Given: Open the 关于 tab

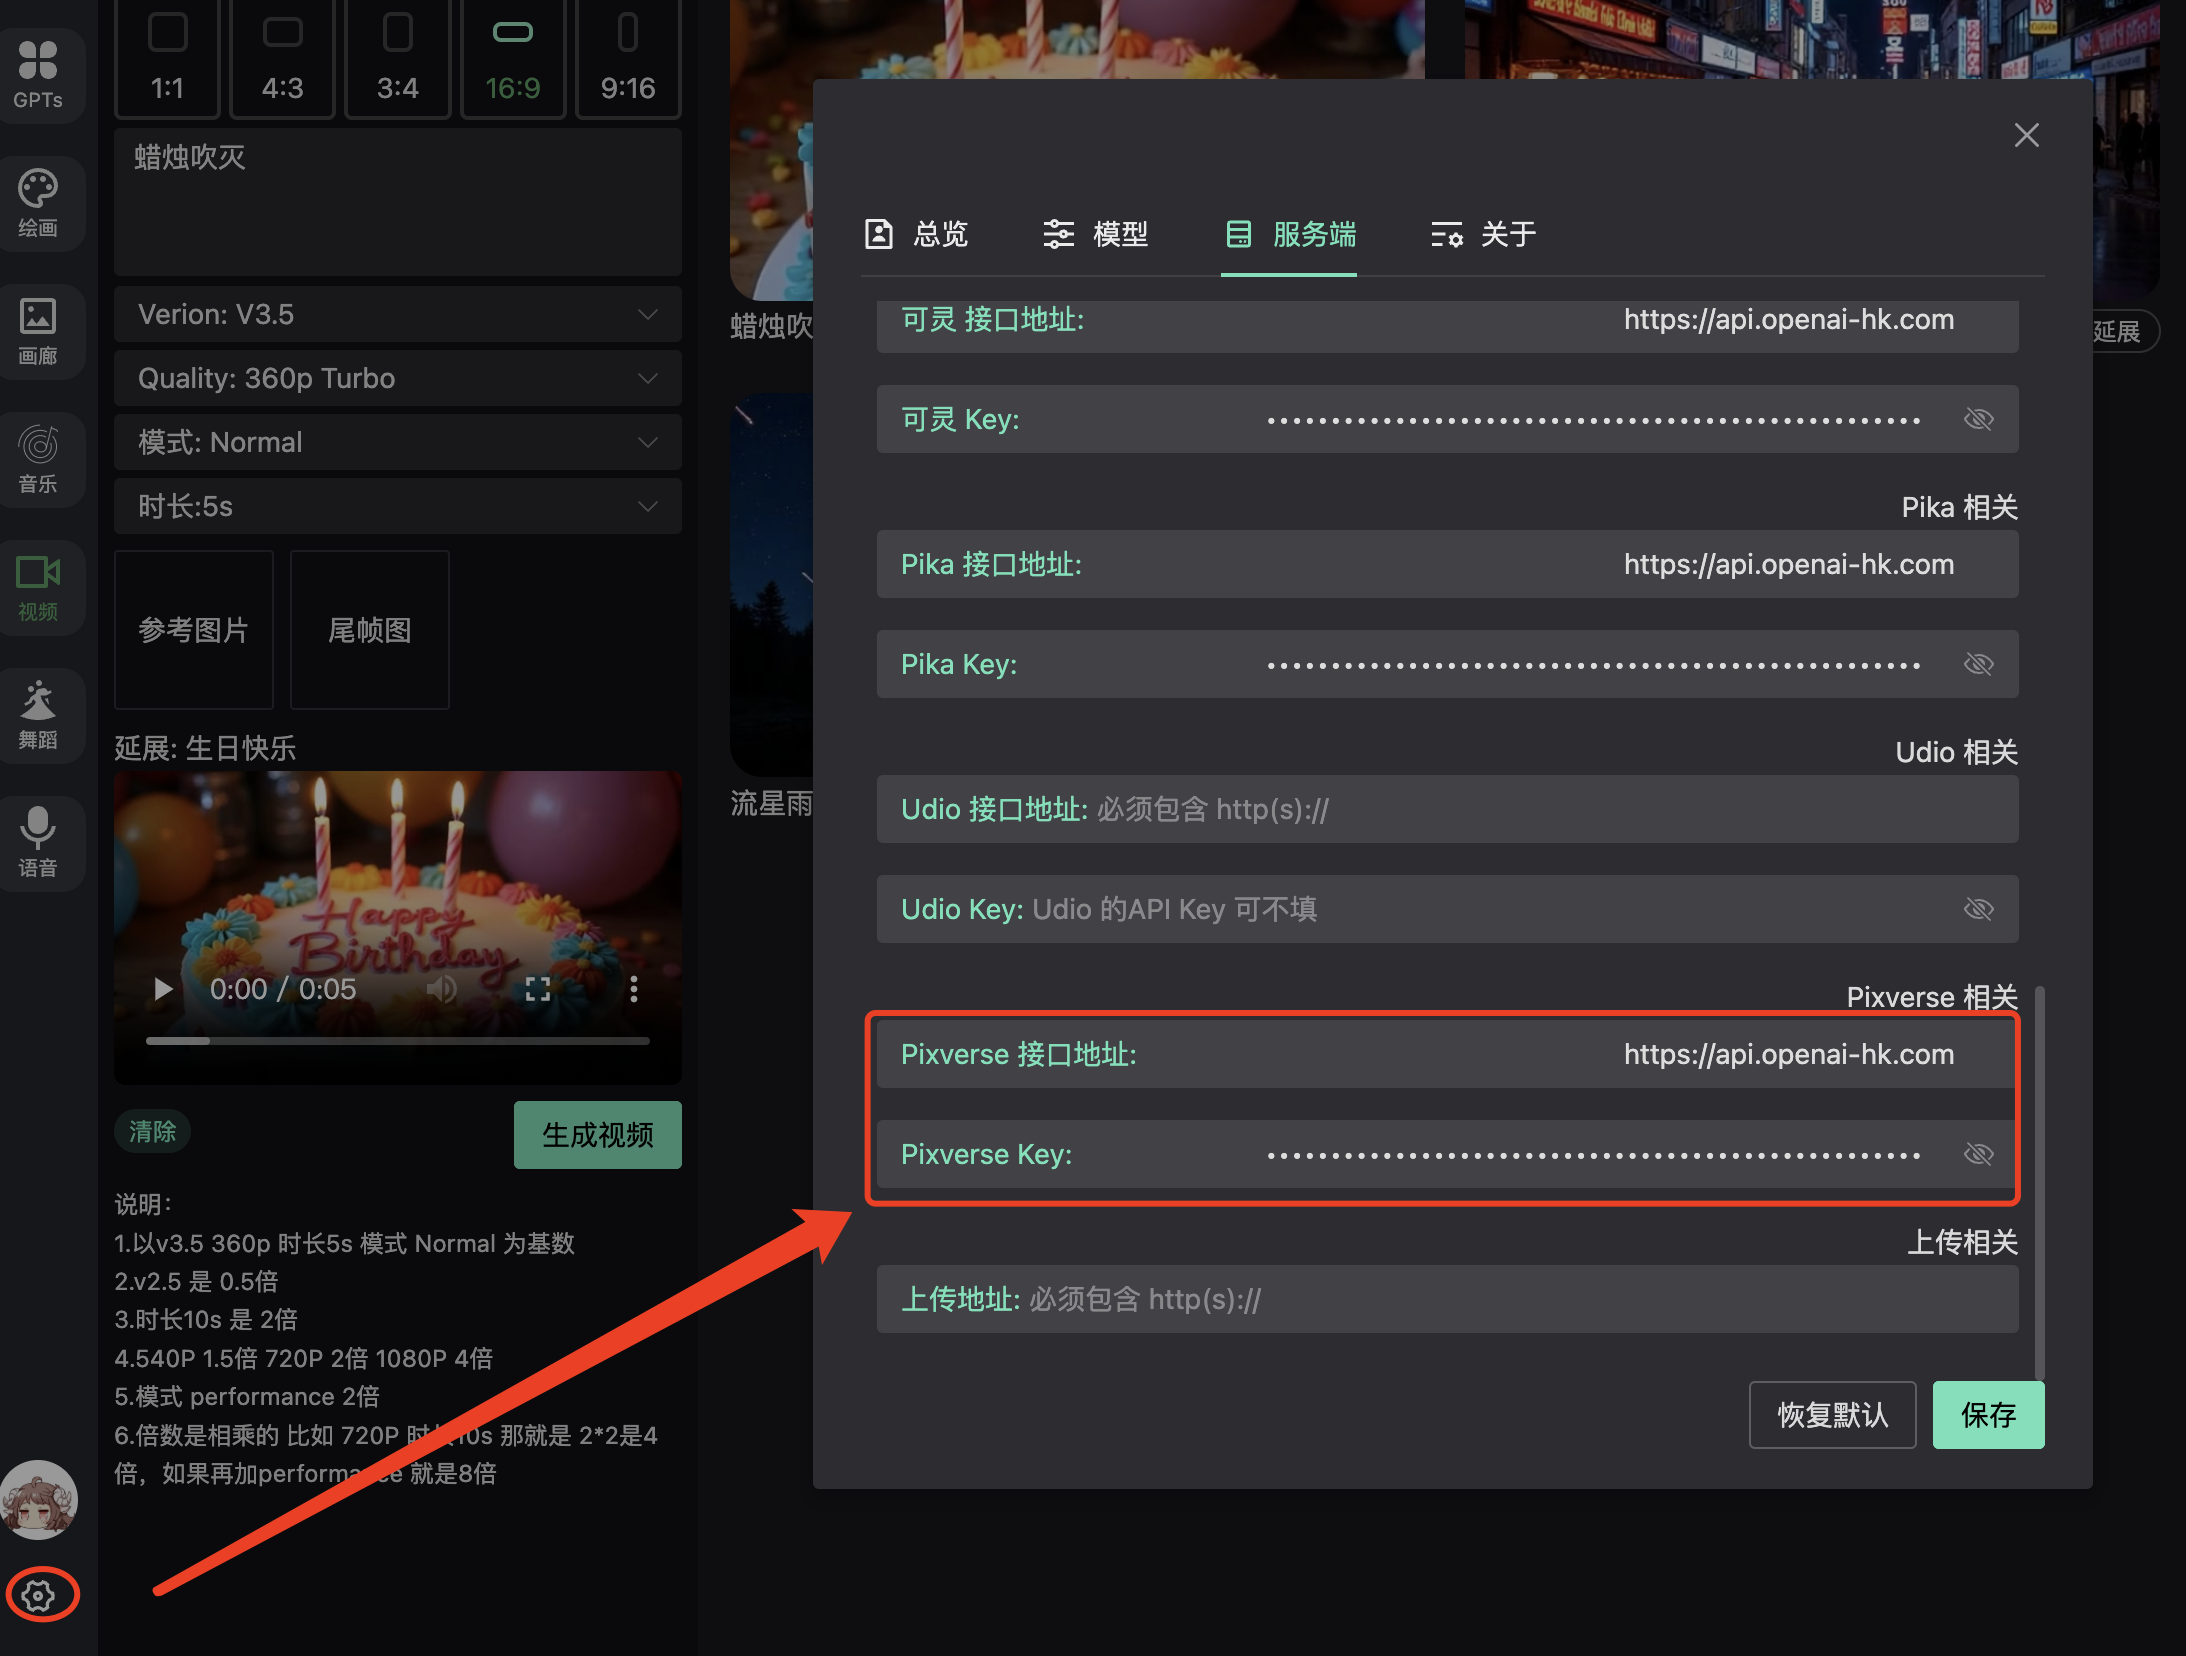Looking at the screenshot, I should click(1481, 234).
